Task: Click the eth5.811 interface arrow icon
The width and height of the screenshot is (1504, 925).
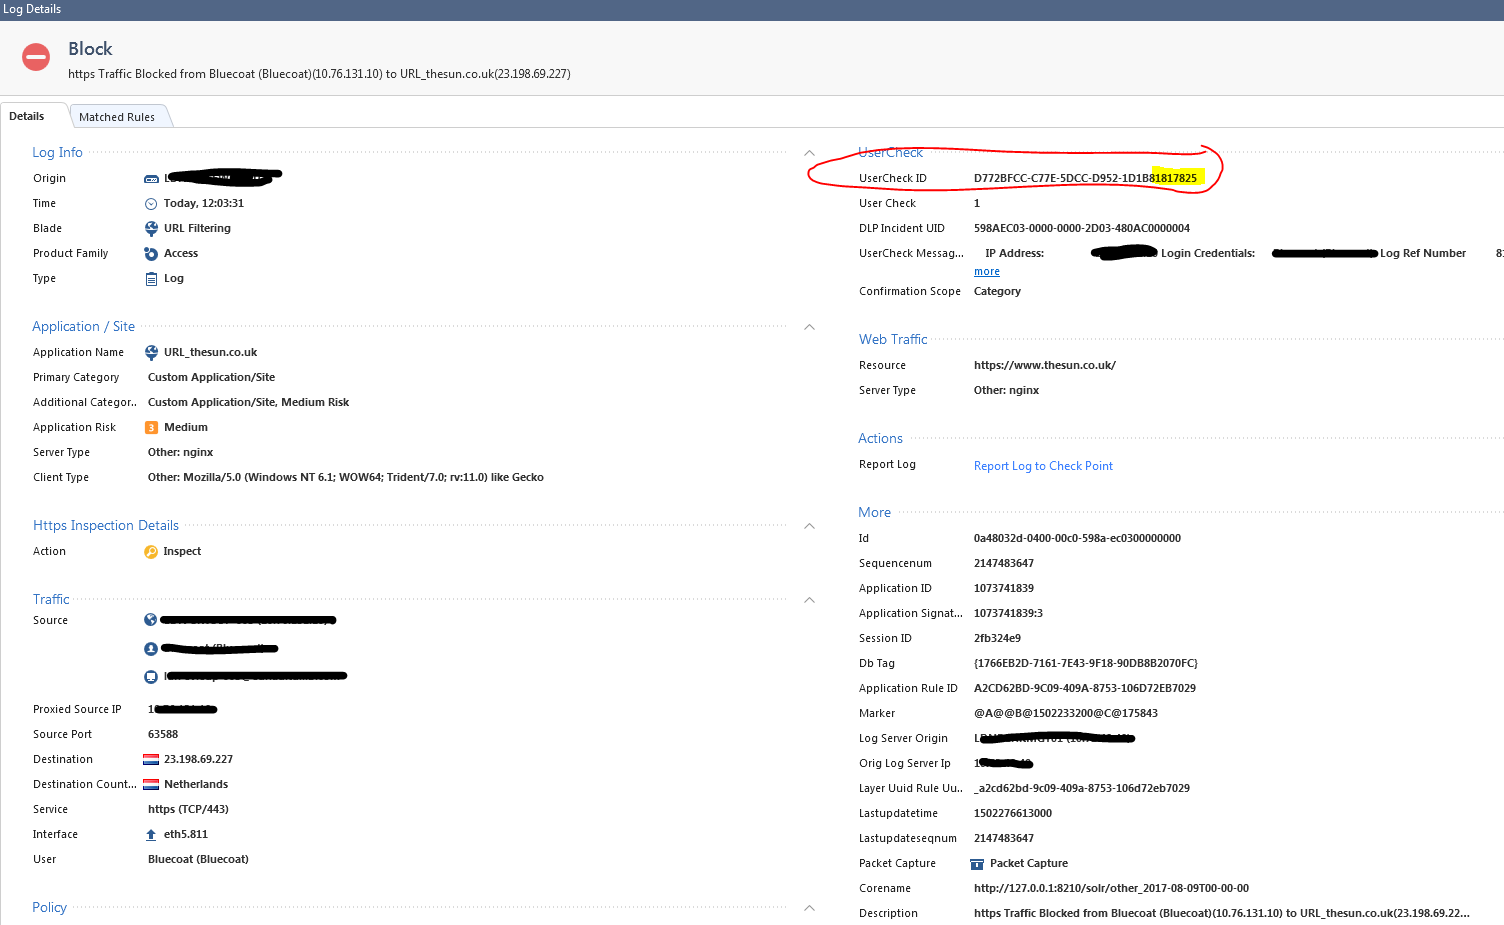Action: coord(151,835)
